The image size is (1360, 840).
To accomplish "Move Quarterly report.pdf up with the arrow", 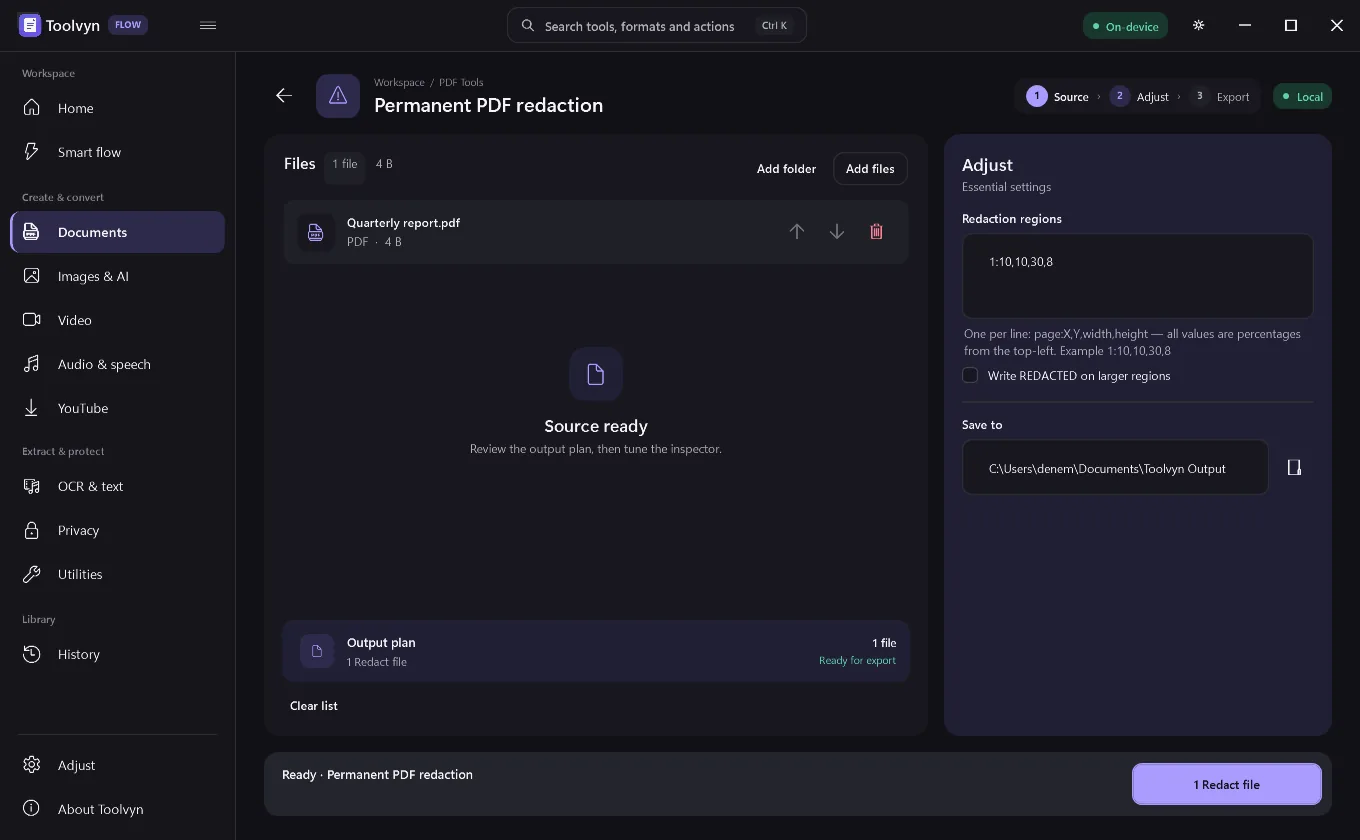I will 797,231.
